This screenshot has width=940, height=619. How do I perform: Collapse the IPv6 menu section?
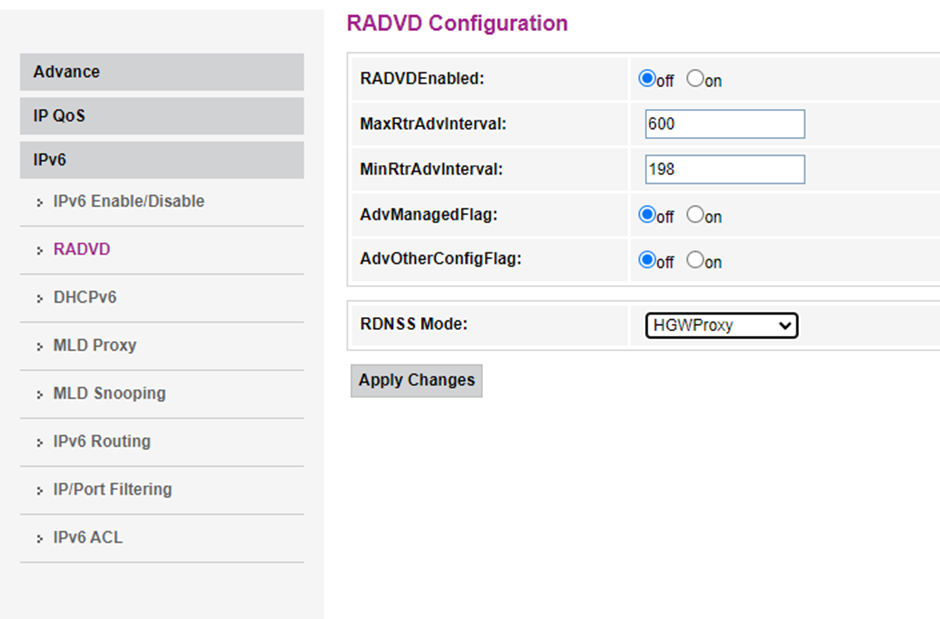(162, 160)
